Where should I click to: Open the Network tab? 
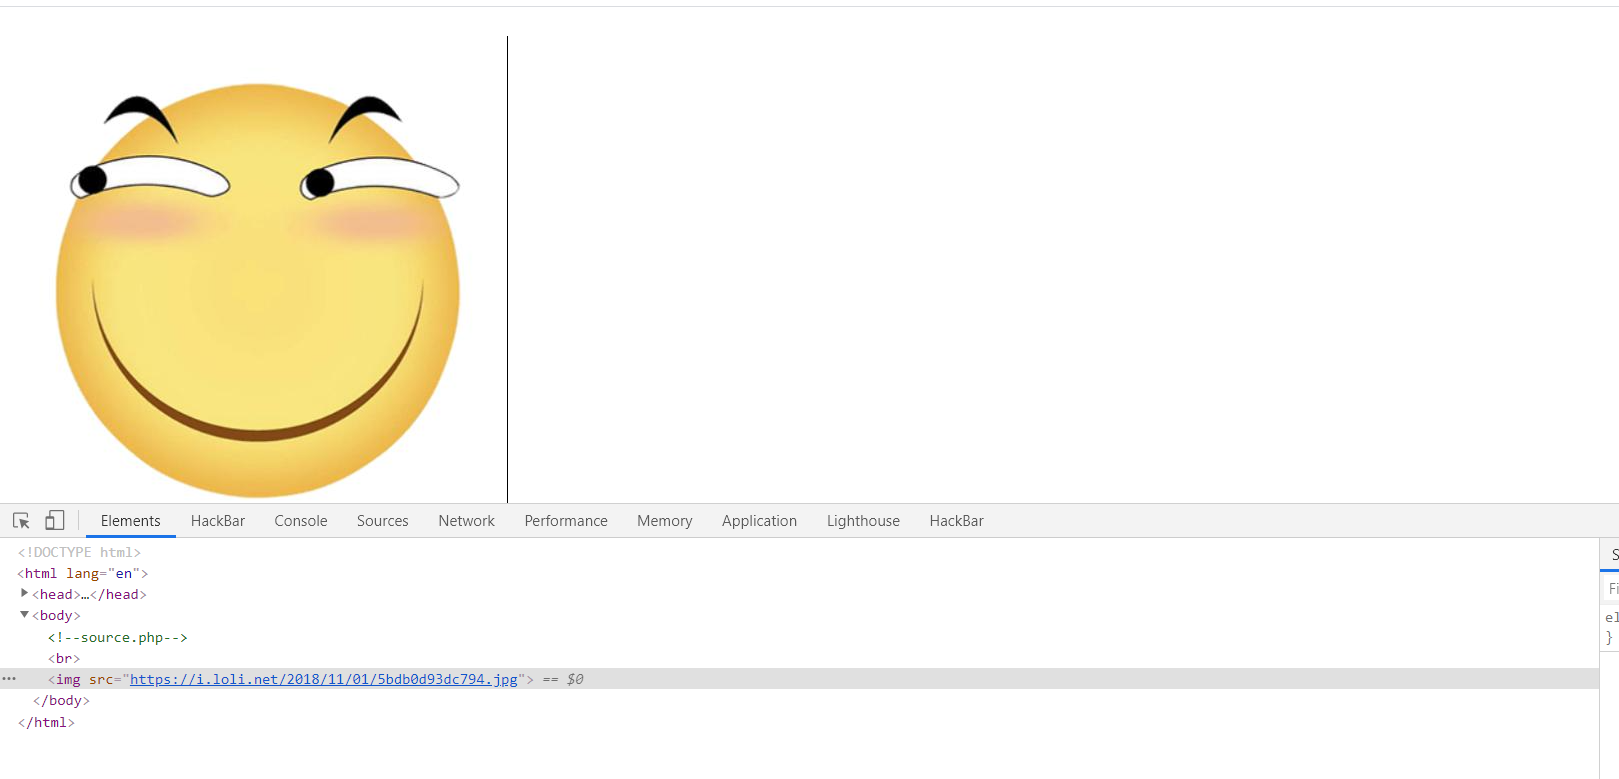467,521
